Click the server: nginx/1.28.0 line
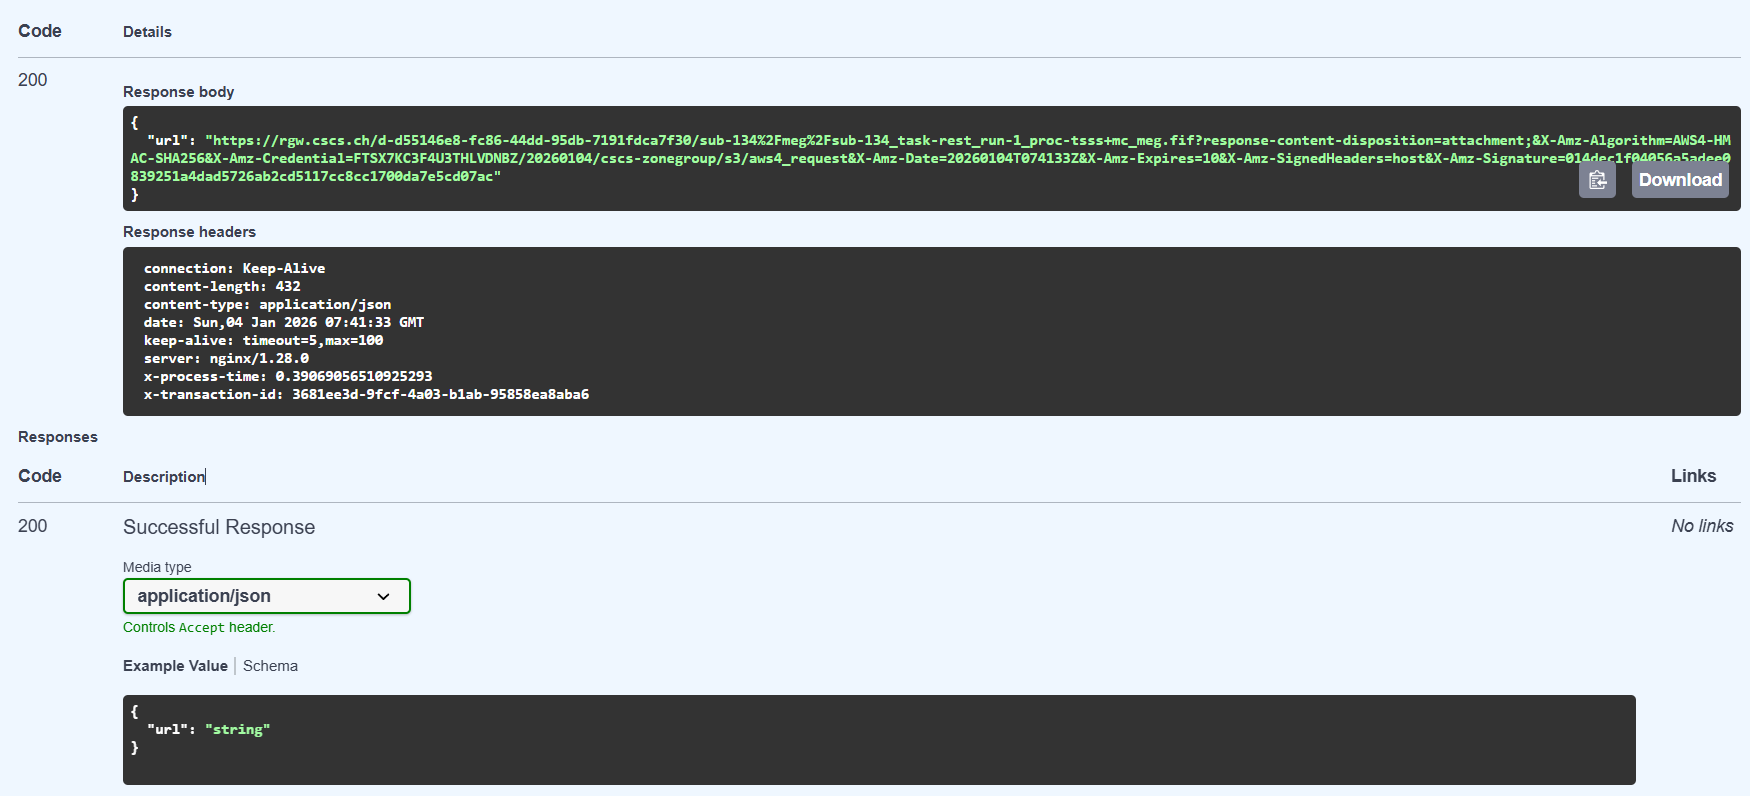 coord(226,358)
